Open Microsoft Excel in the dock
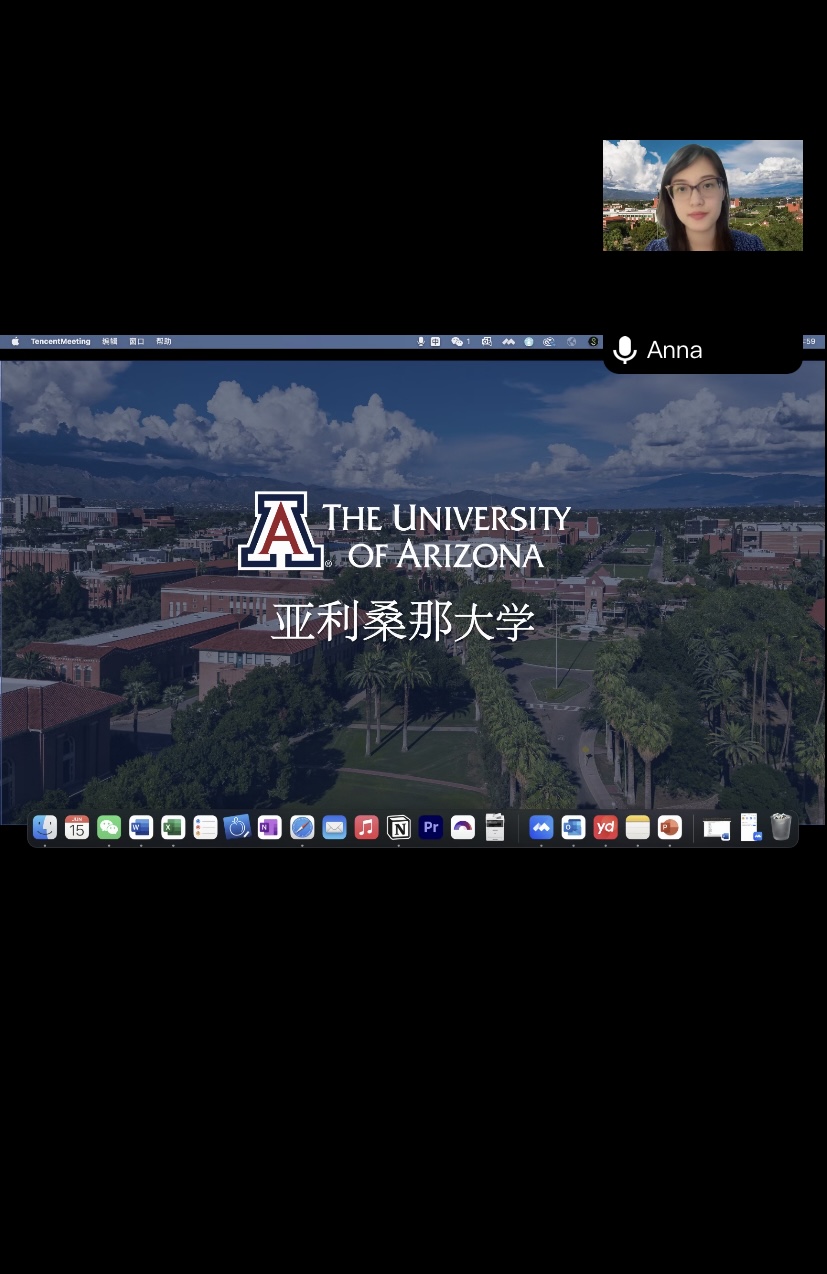This screenshot has height=1274, width=827. click(x=173, y=827)
